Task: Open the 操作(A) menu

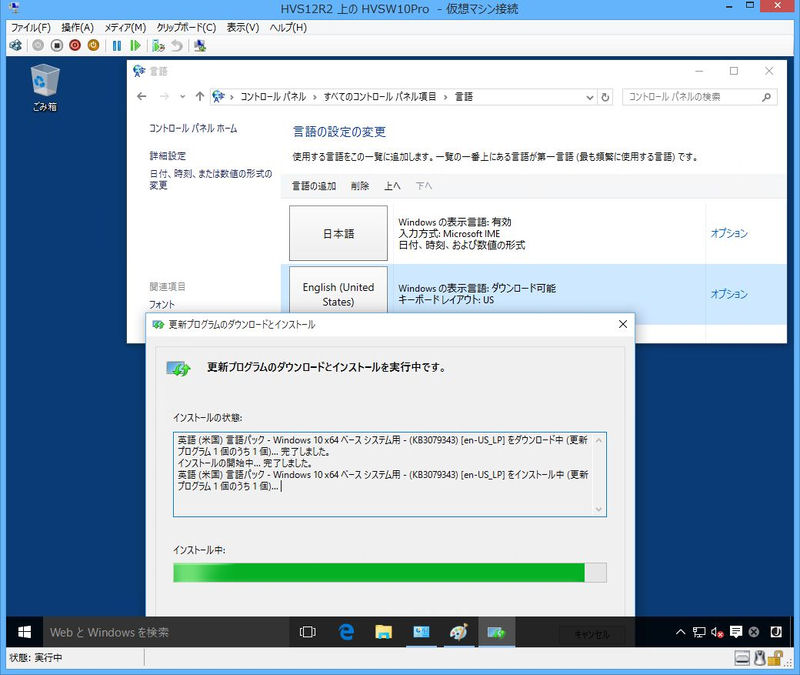Action: [78, 28]
